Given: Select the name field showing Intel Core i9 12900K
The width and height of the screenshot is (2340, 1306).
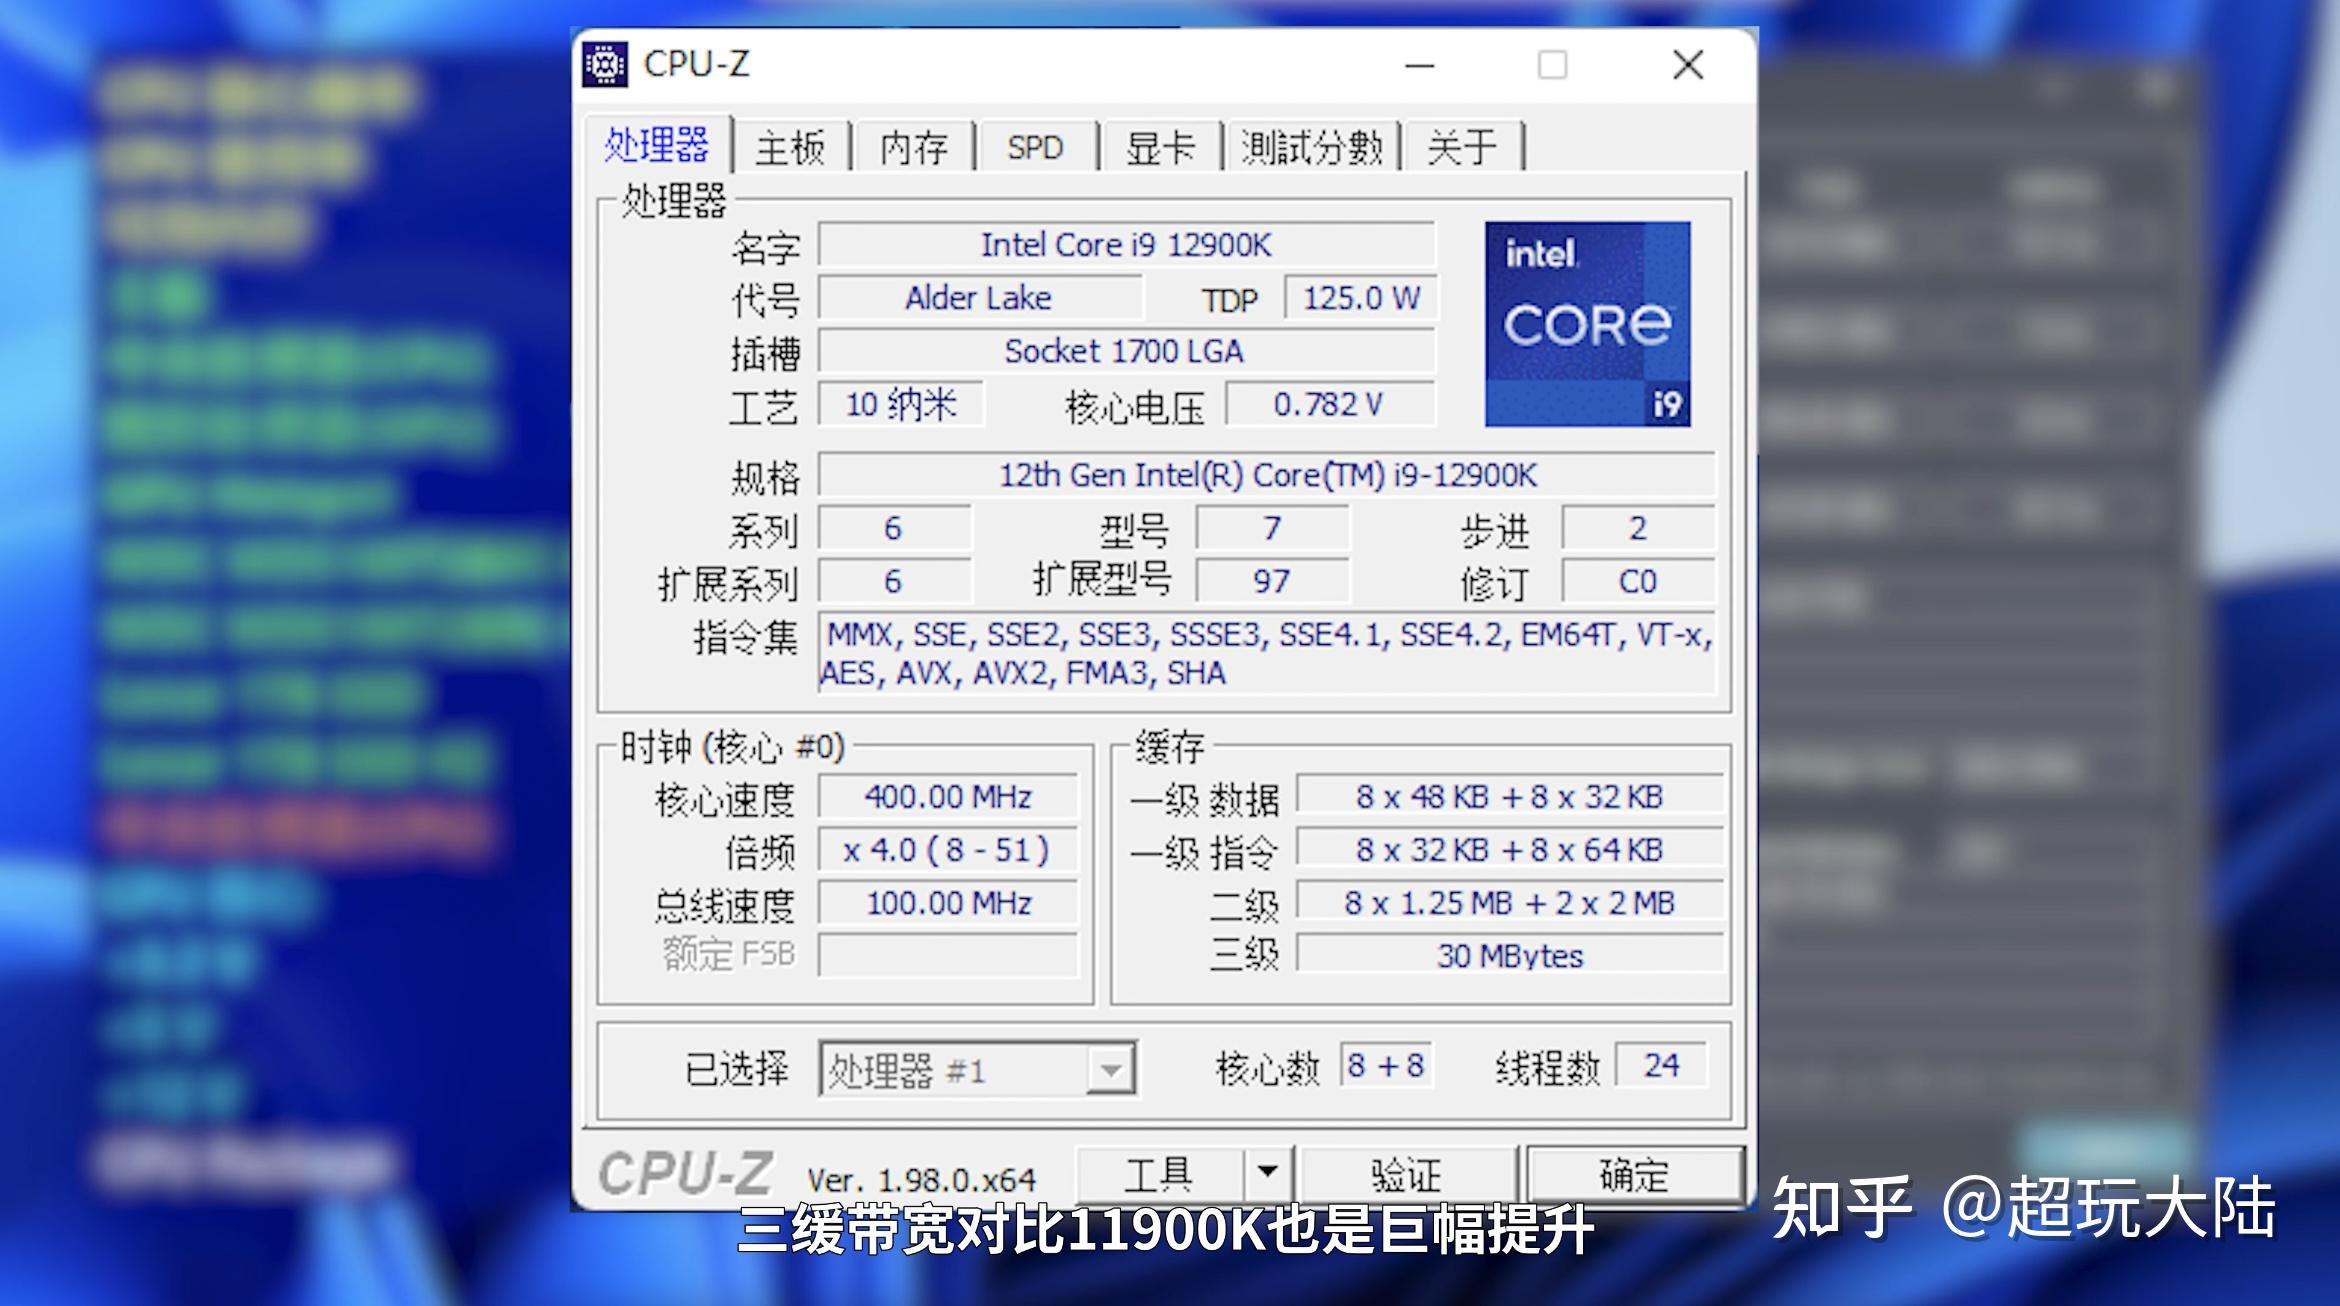Looking at the screenshot, I should pyautogui.click(x=1126, y=244).
